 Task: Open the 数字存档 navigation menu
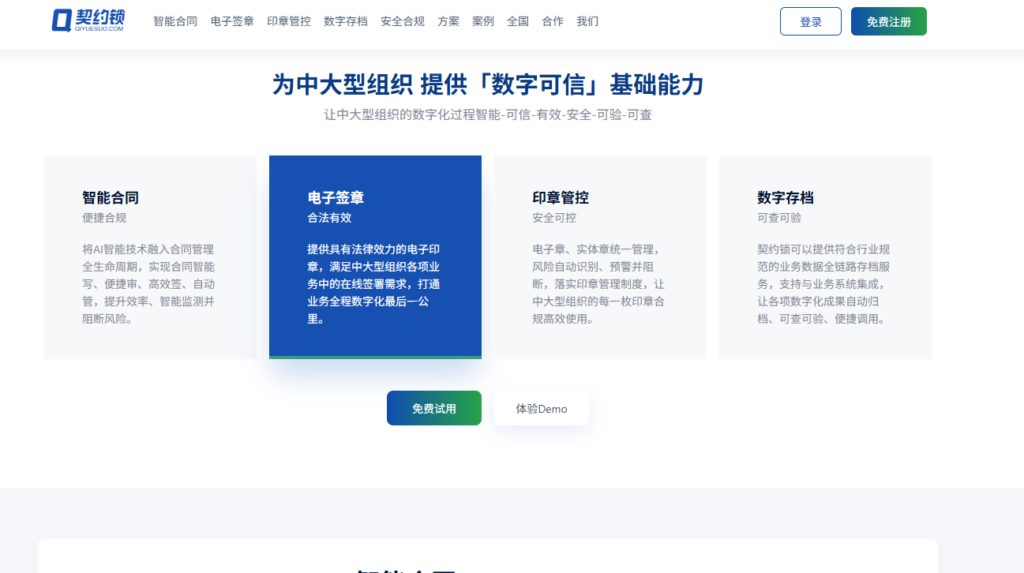345,22
